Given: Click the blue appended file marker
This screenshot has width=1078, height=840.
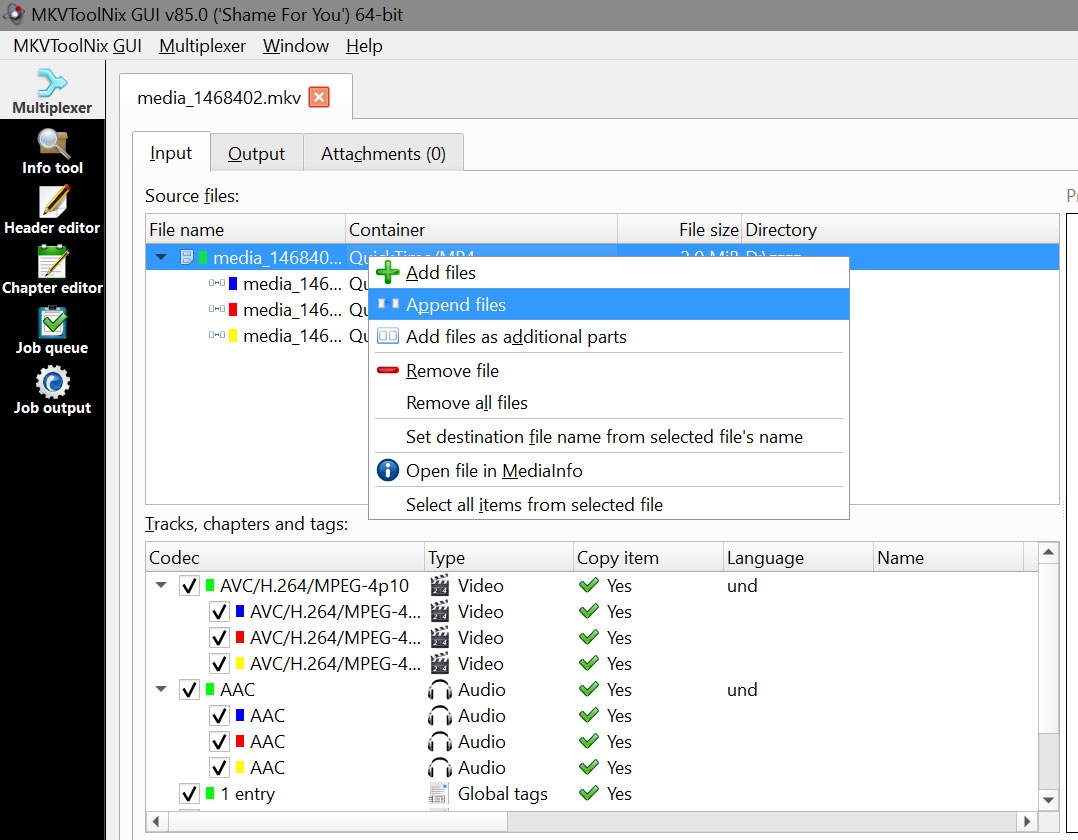Looking at the screenshot, I should [233, 283].
